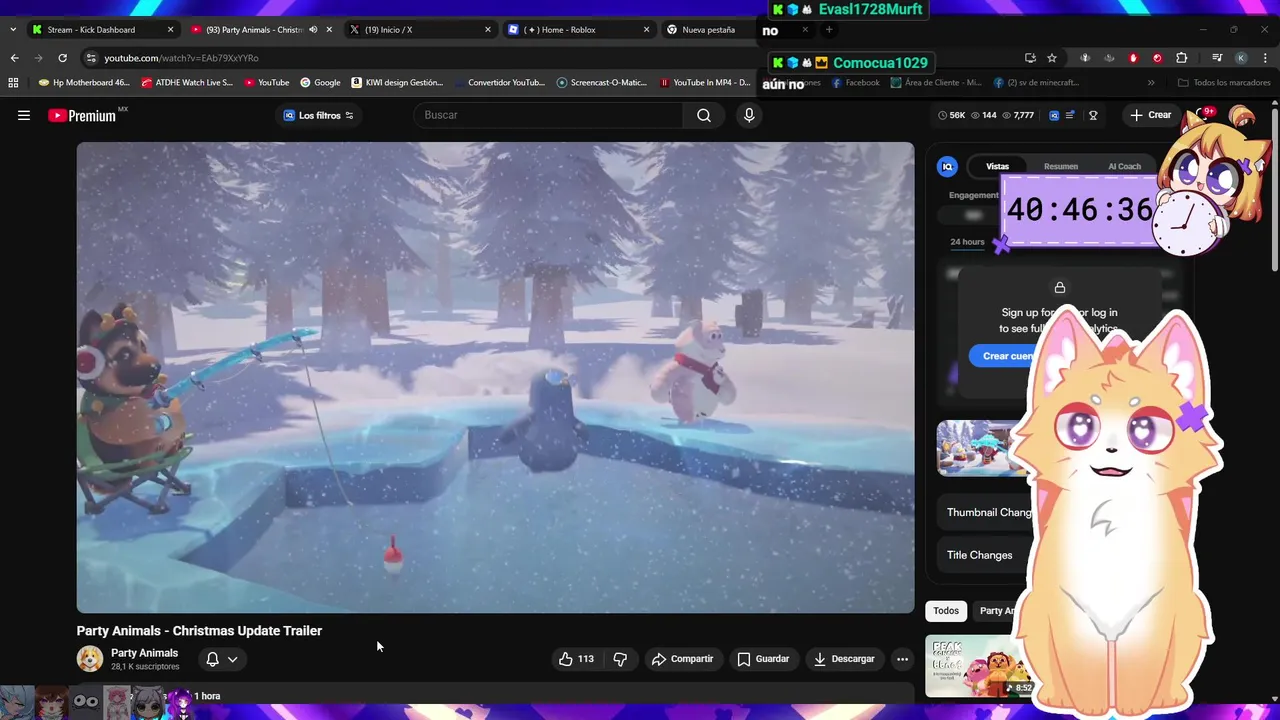
Task: Open the trophy icon in the stats bar
Action: pyautogui.click(x=1093, y=115)
